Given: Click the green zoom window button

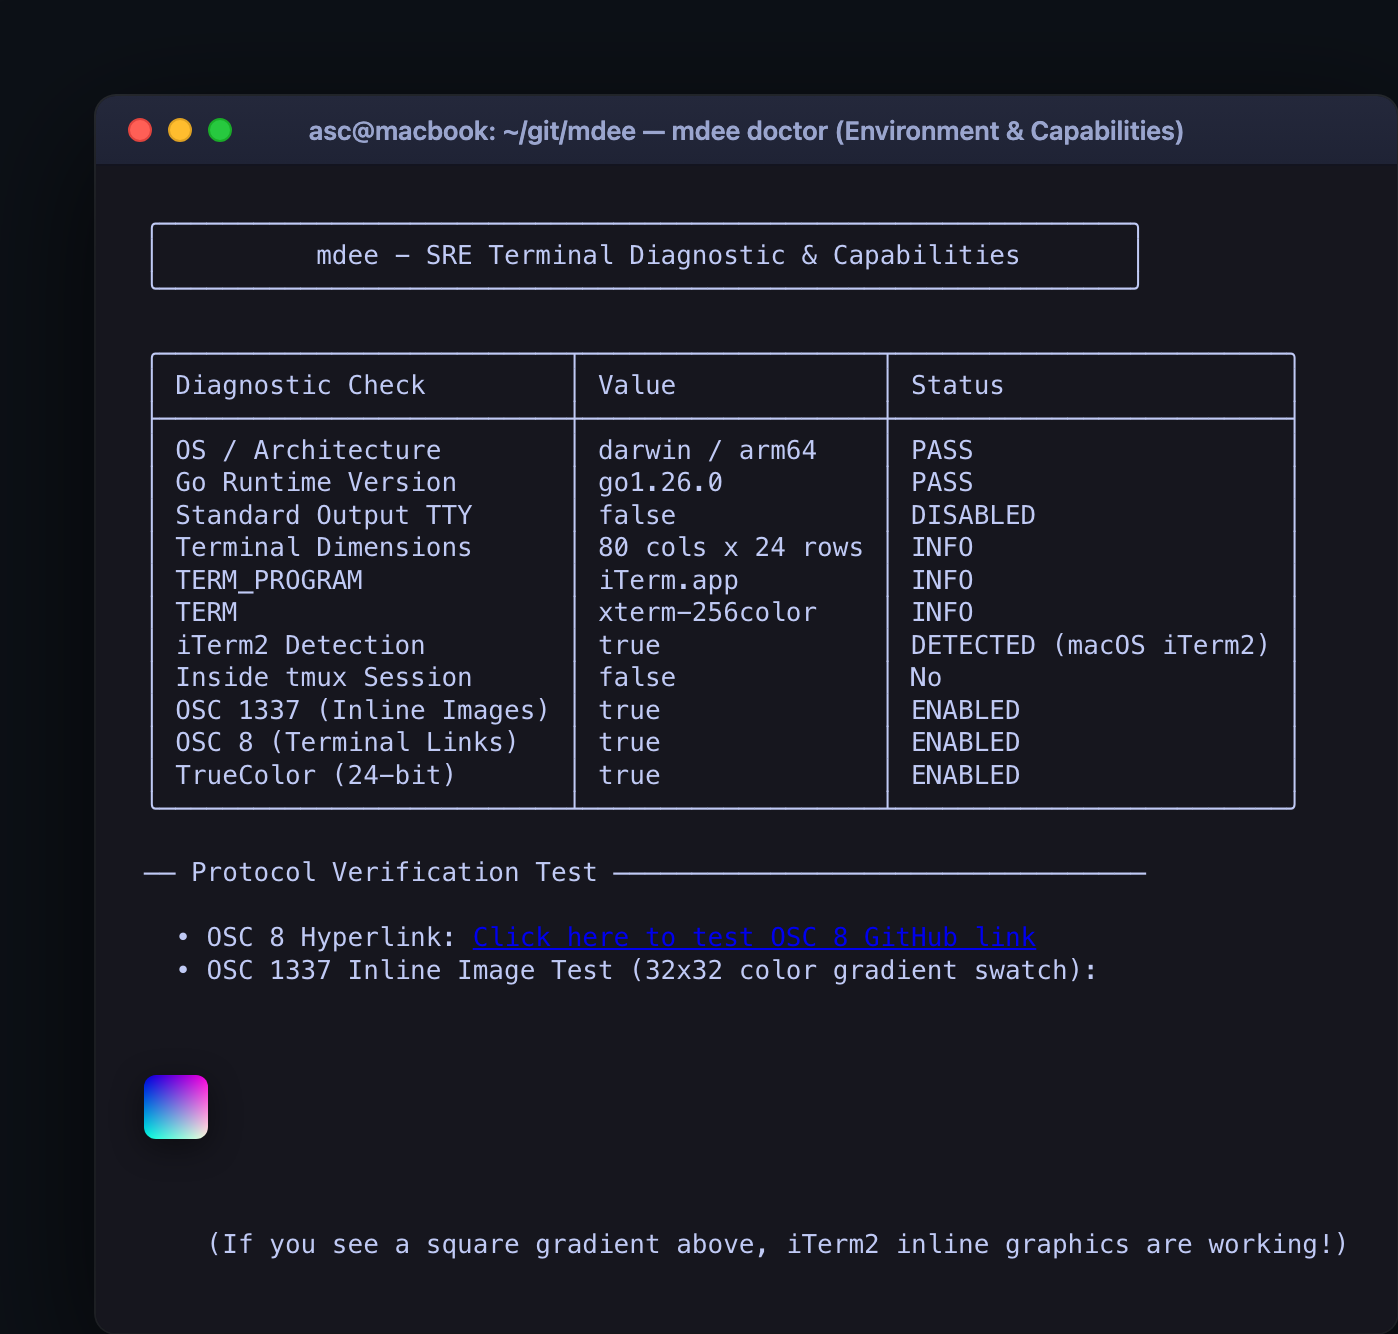Looking at the screenshot, I should 220,130.
